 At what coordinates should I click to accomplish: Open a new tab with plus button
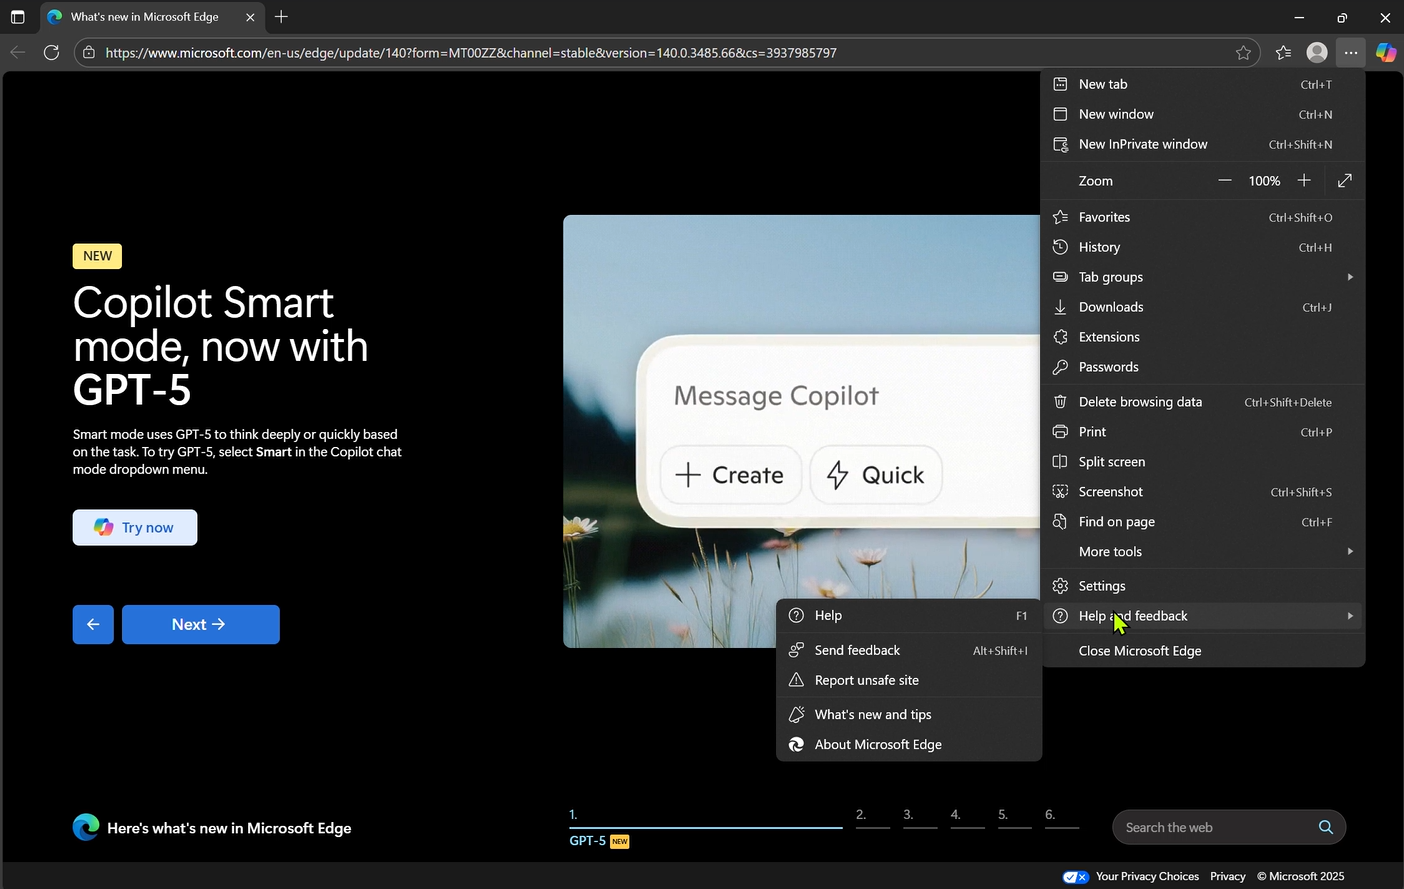click(x=281, y=17)
